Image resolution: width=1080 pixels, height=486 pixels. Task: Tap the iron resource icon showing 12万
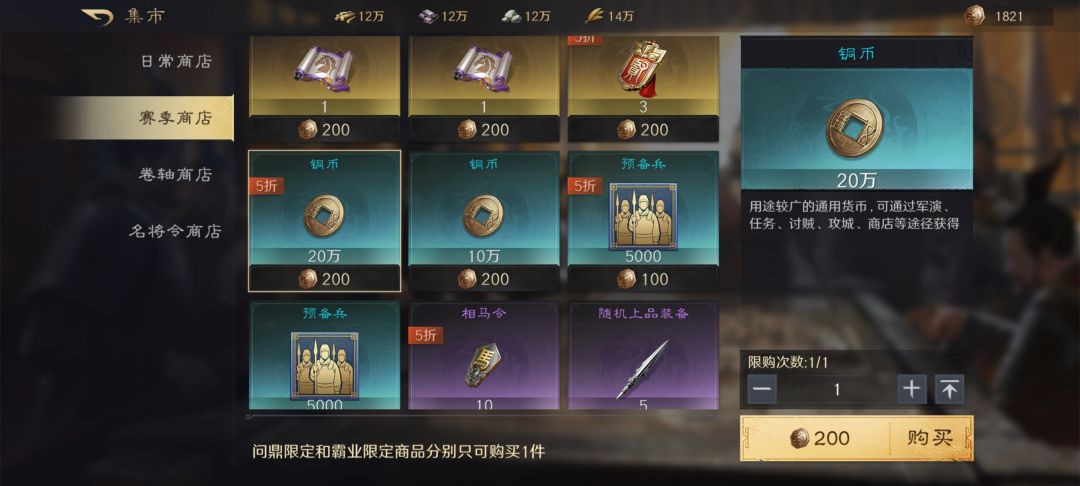pos(428,17)
